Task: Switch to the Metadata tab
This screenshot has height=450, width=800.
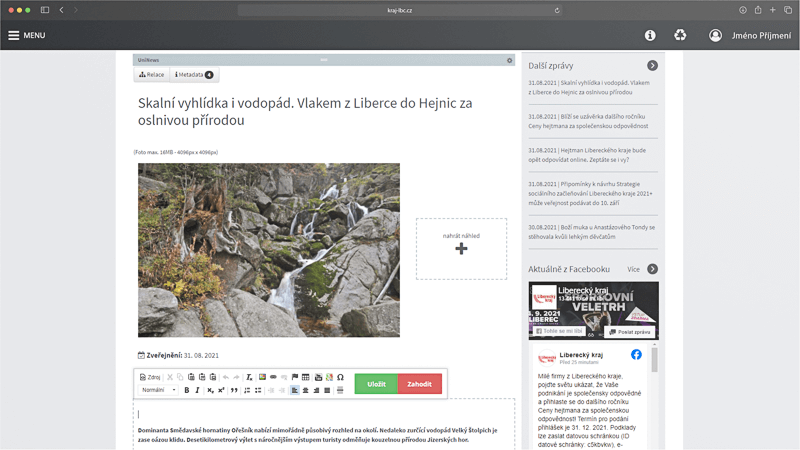Action: [193, 75]
